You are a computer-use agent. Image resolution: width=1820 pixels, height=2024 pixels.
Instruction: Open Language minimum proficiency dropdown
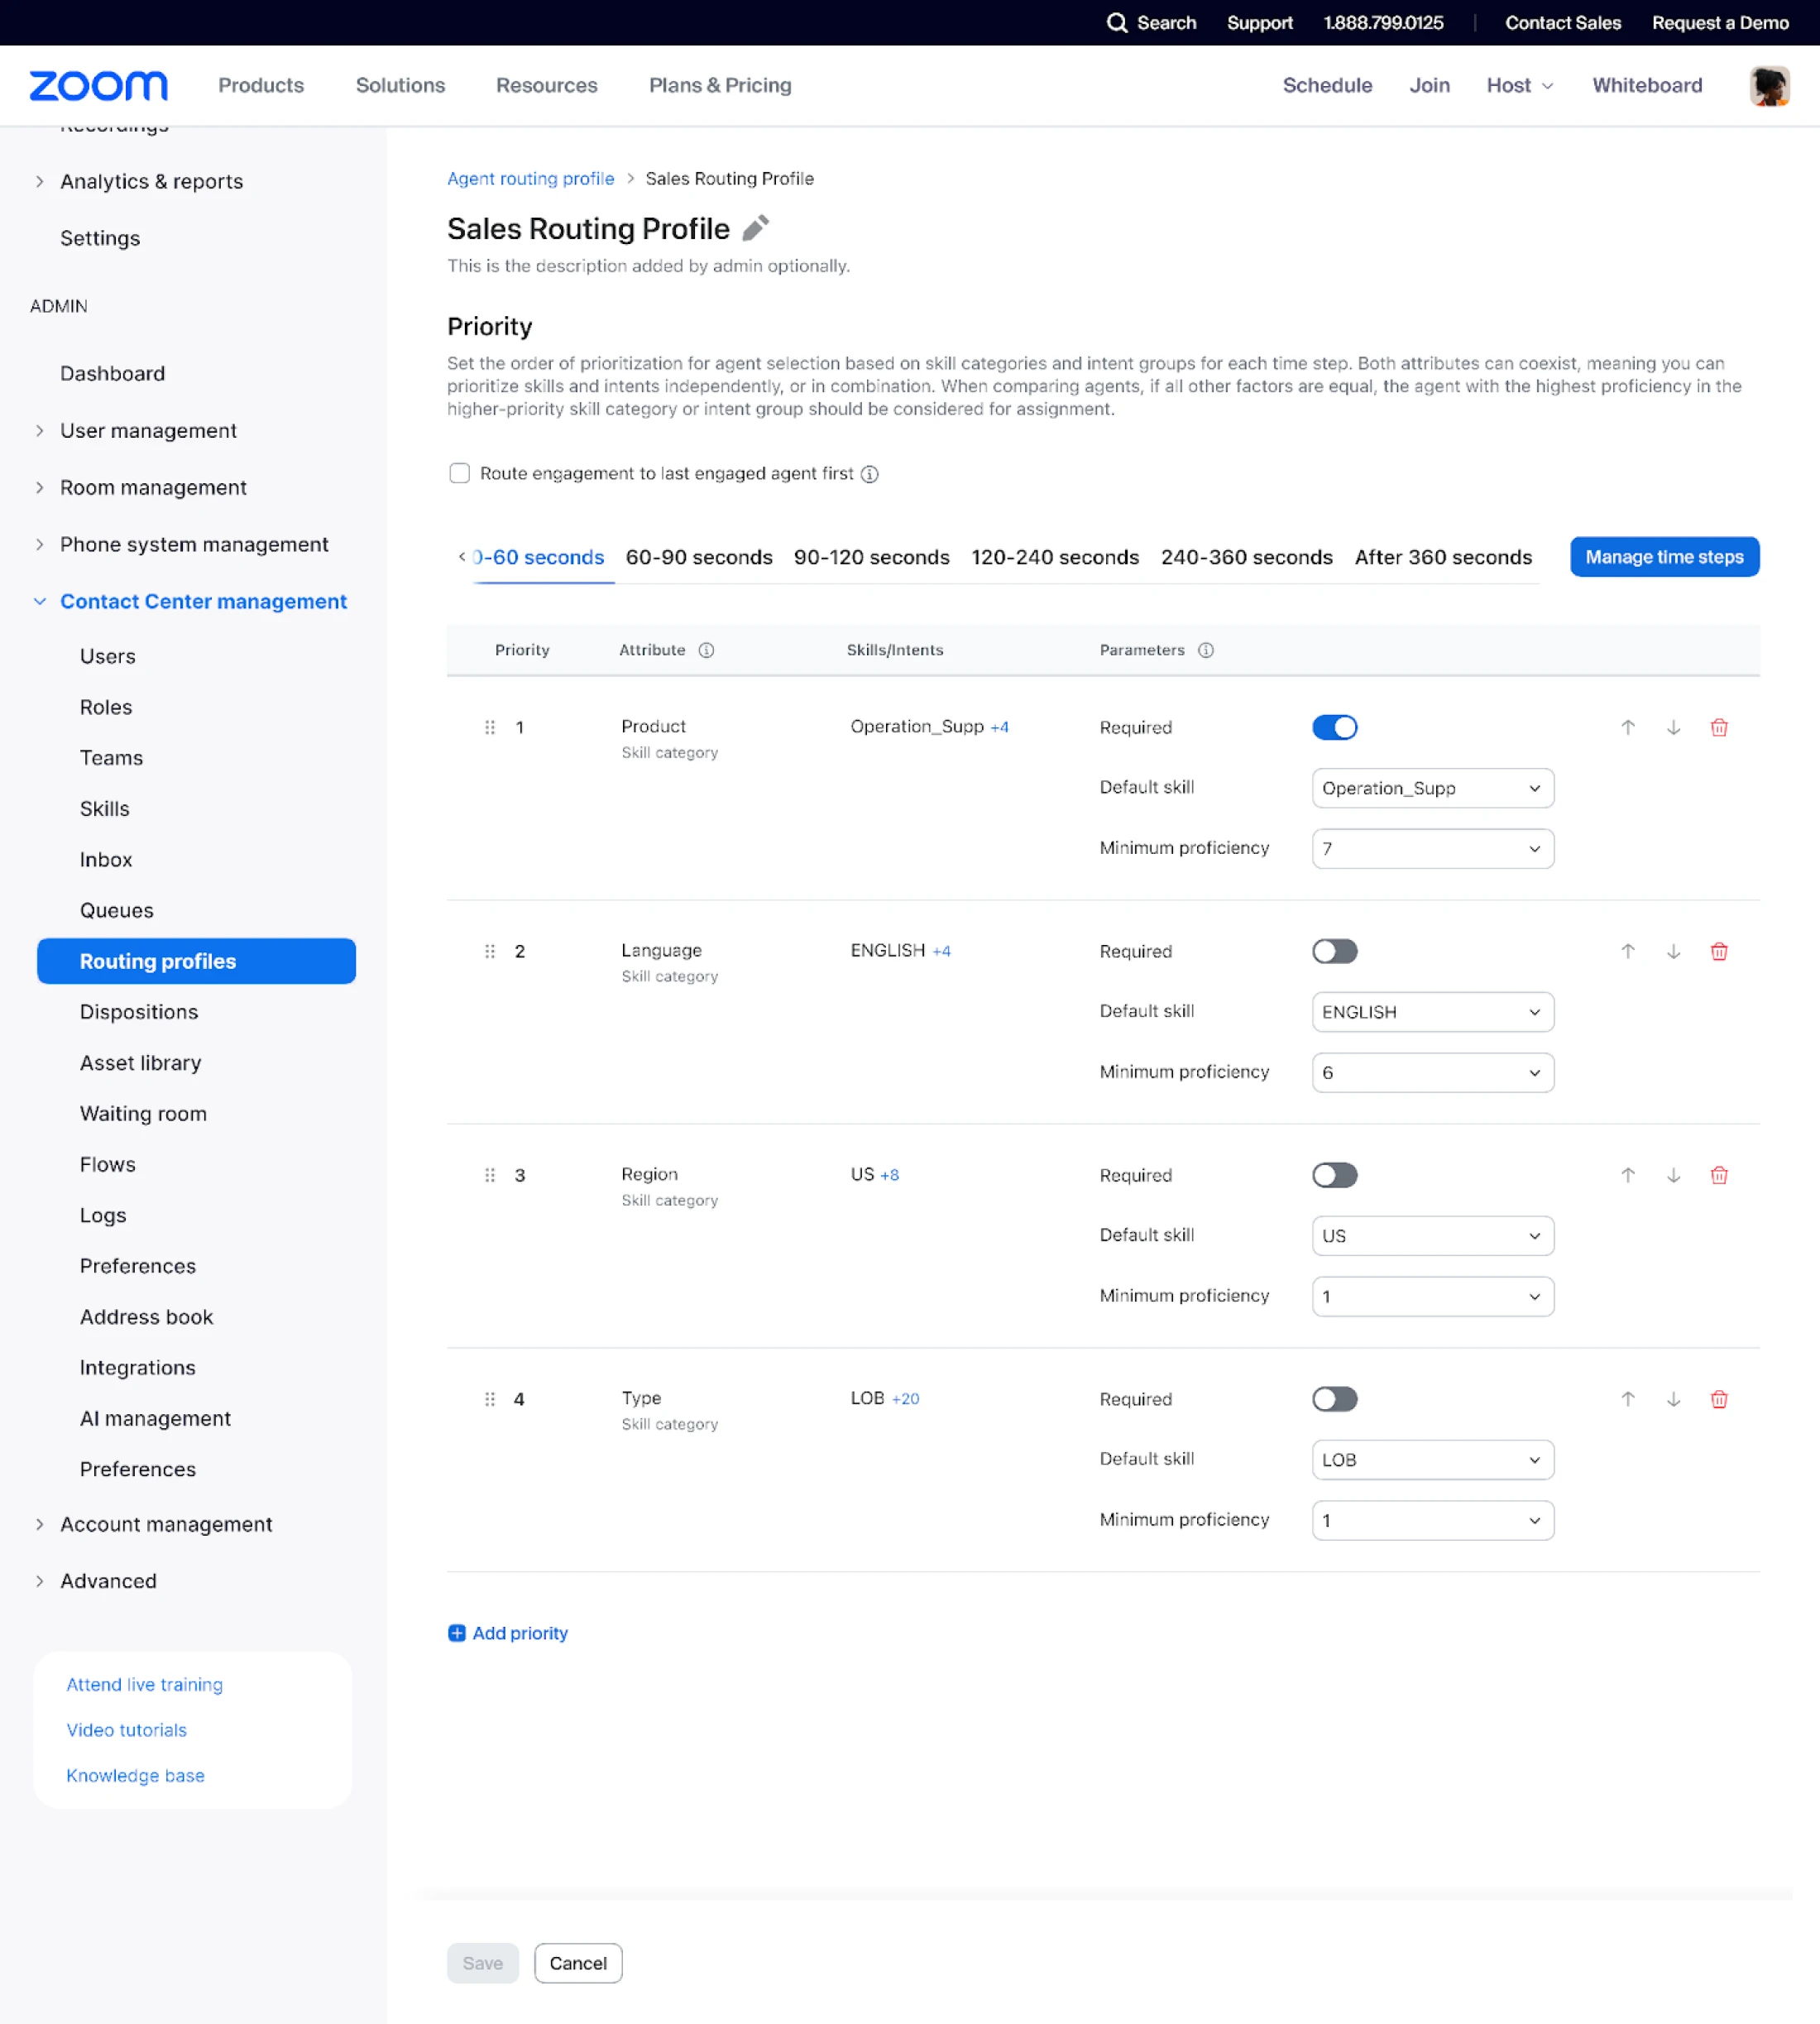[x=1432, y=1072]
